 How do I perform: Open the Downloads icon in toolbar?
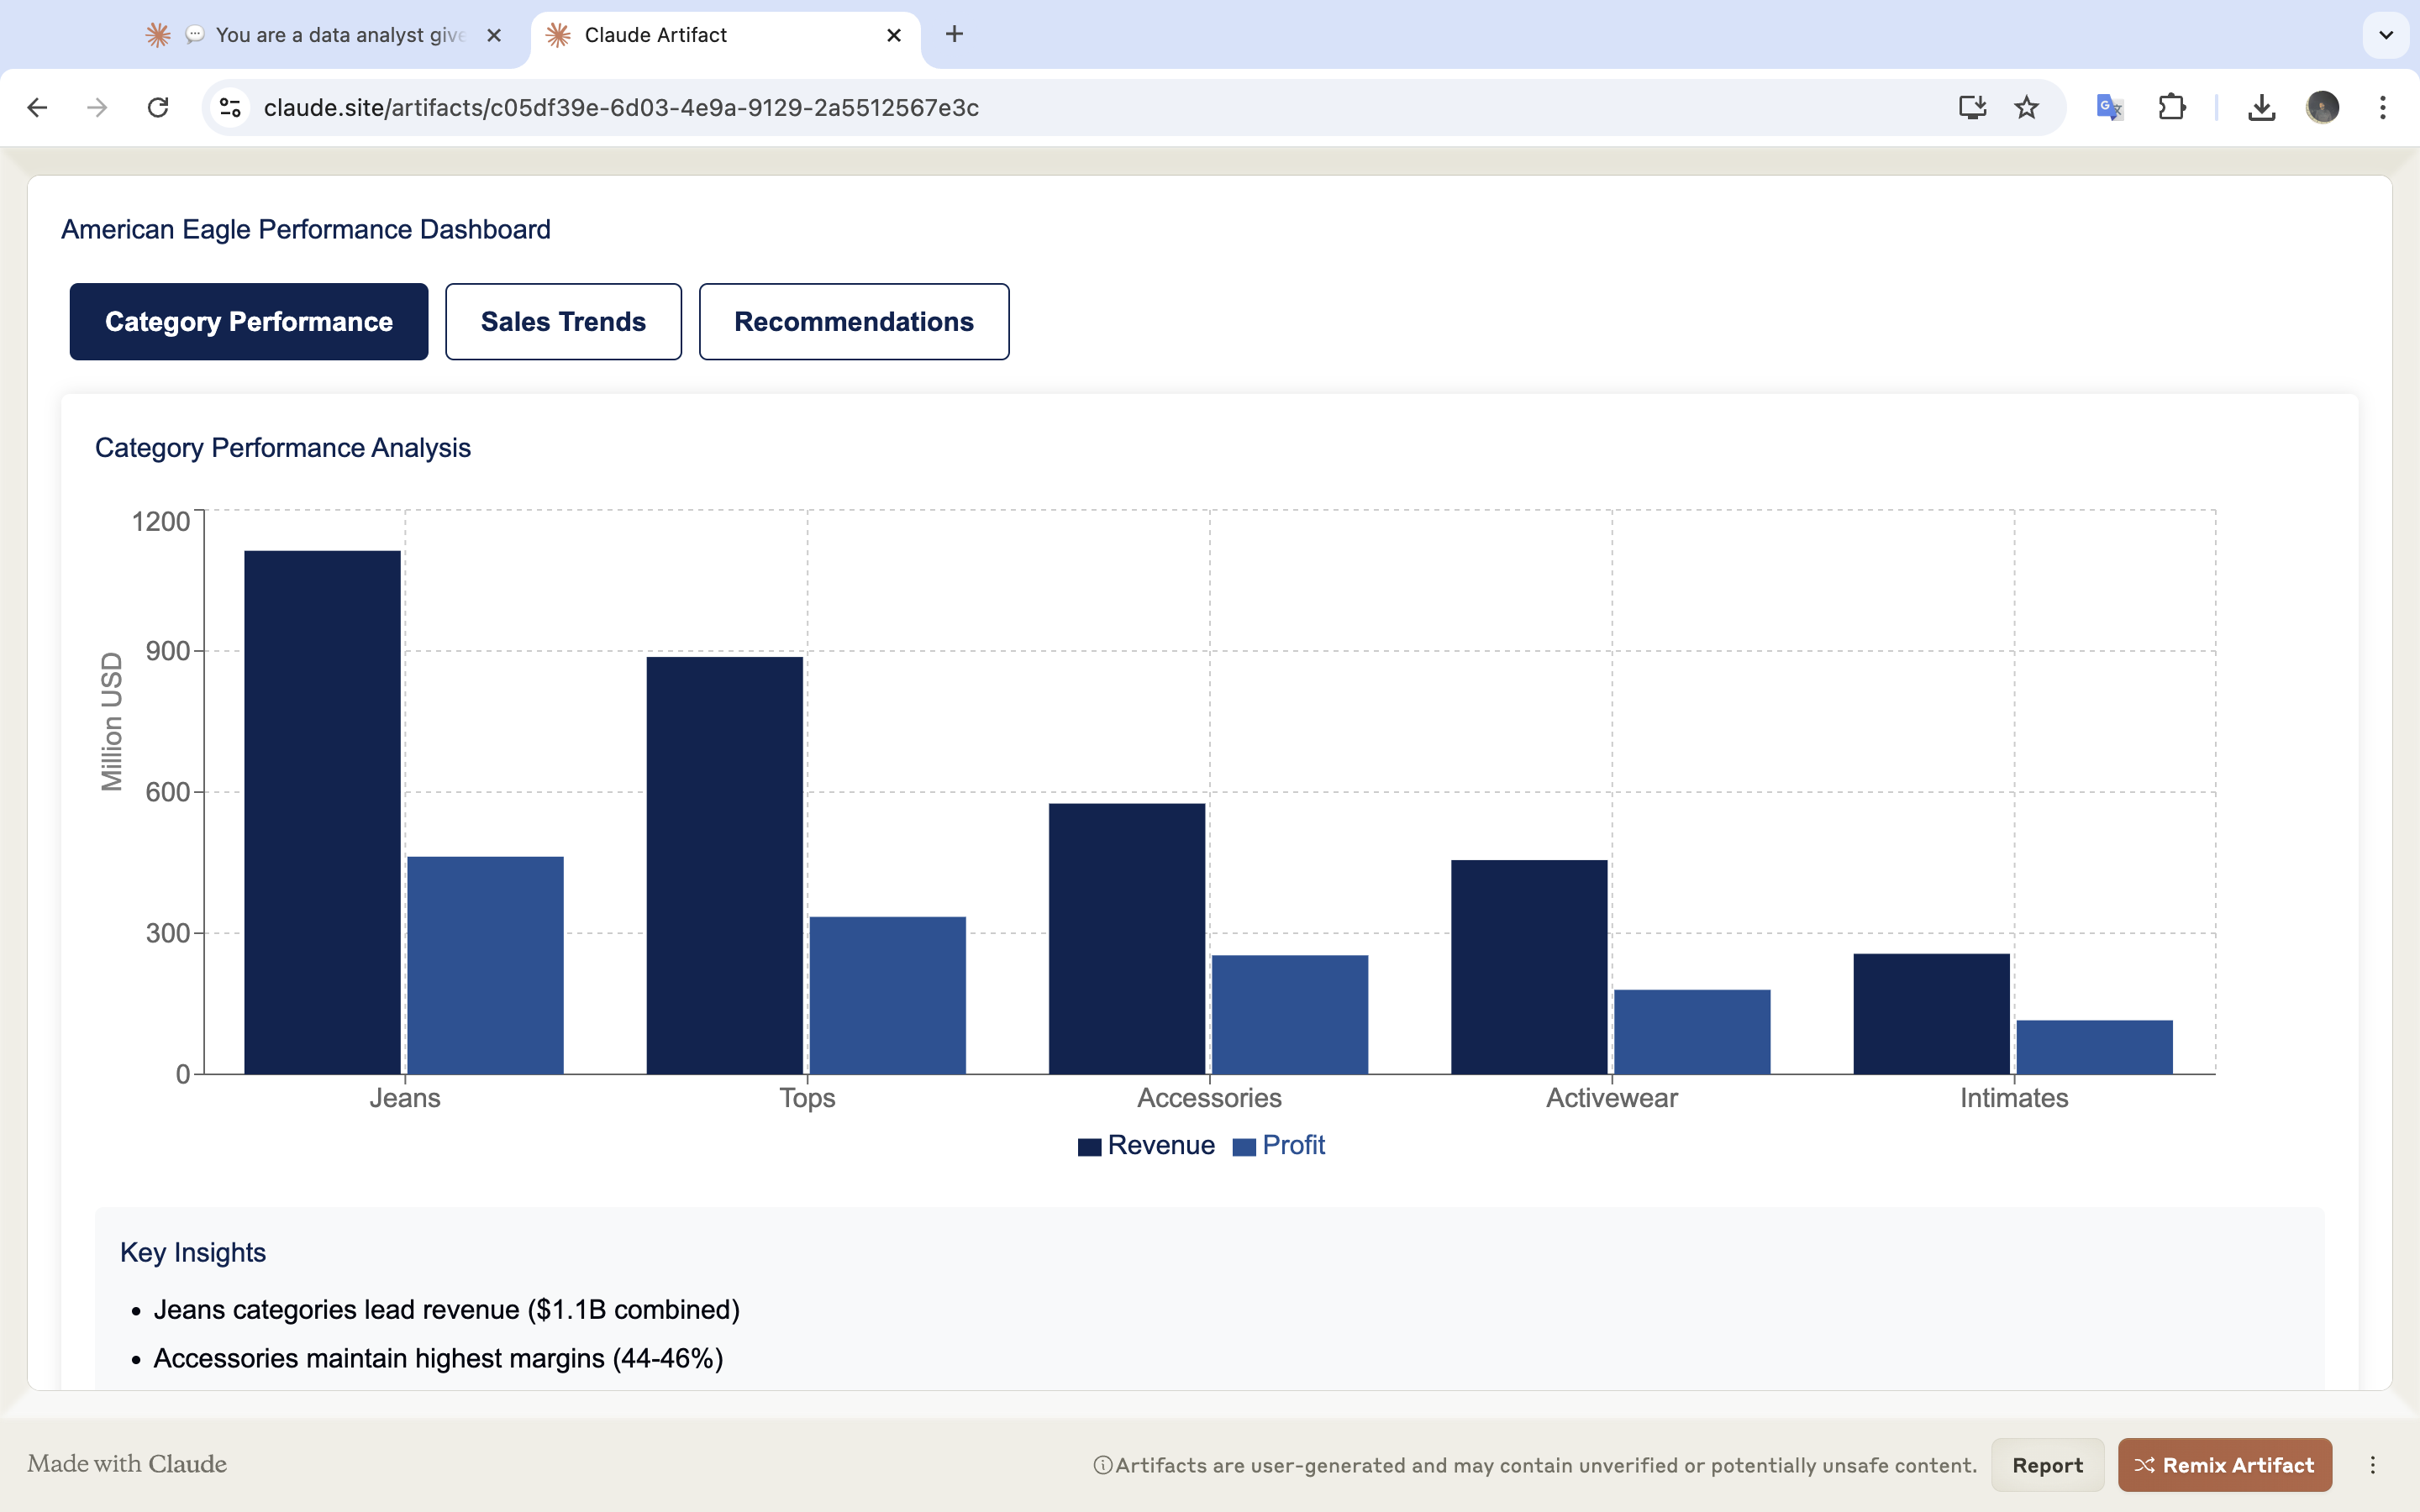coord(2261,107)
